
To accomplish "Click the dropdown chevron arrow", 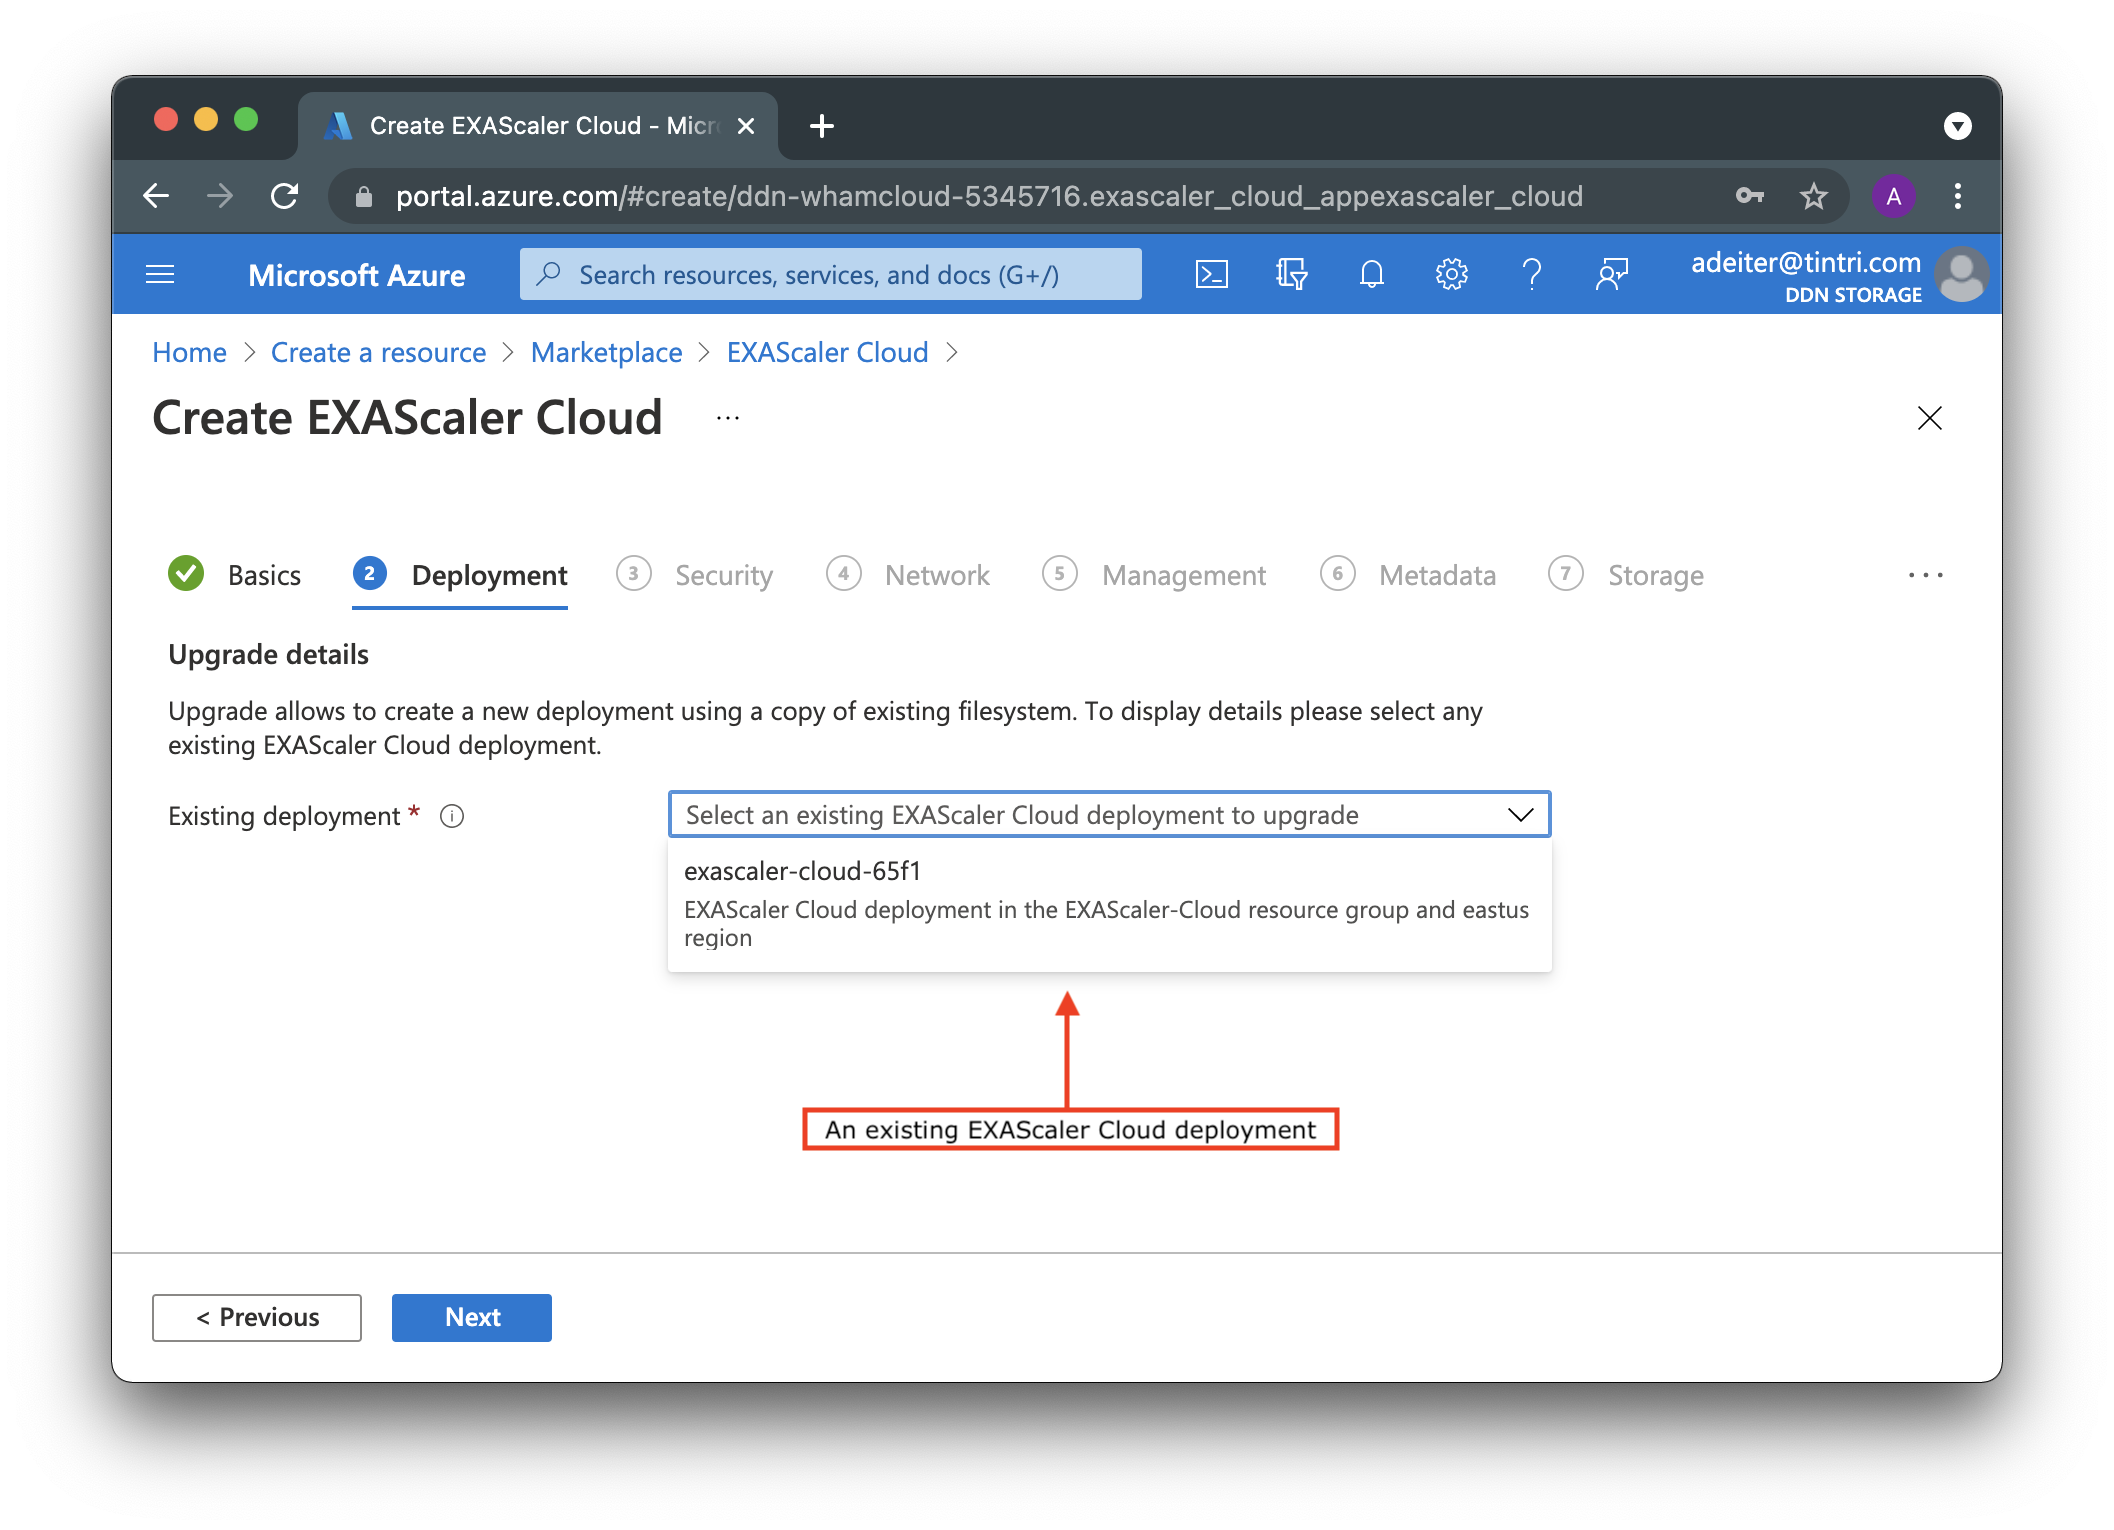I will 1521,815.
